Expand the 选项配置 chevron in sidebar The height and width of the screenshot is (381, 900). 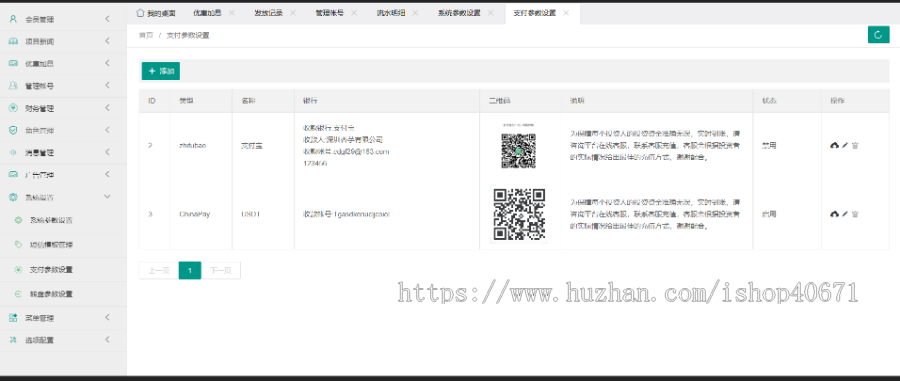pyautogui.click(x=107, y=340)
